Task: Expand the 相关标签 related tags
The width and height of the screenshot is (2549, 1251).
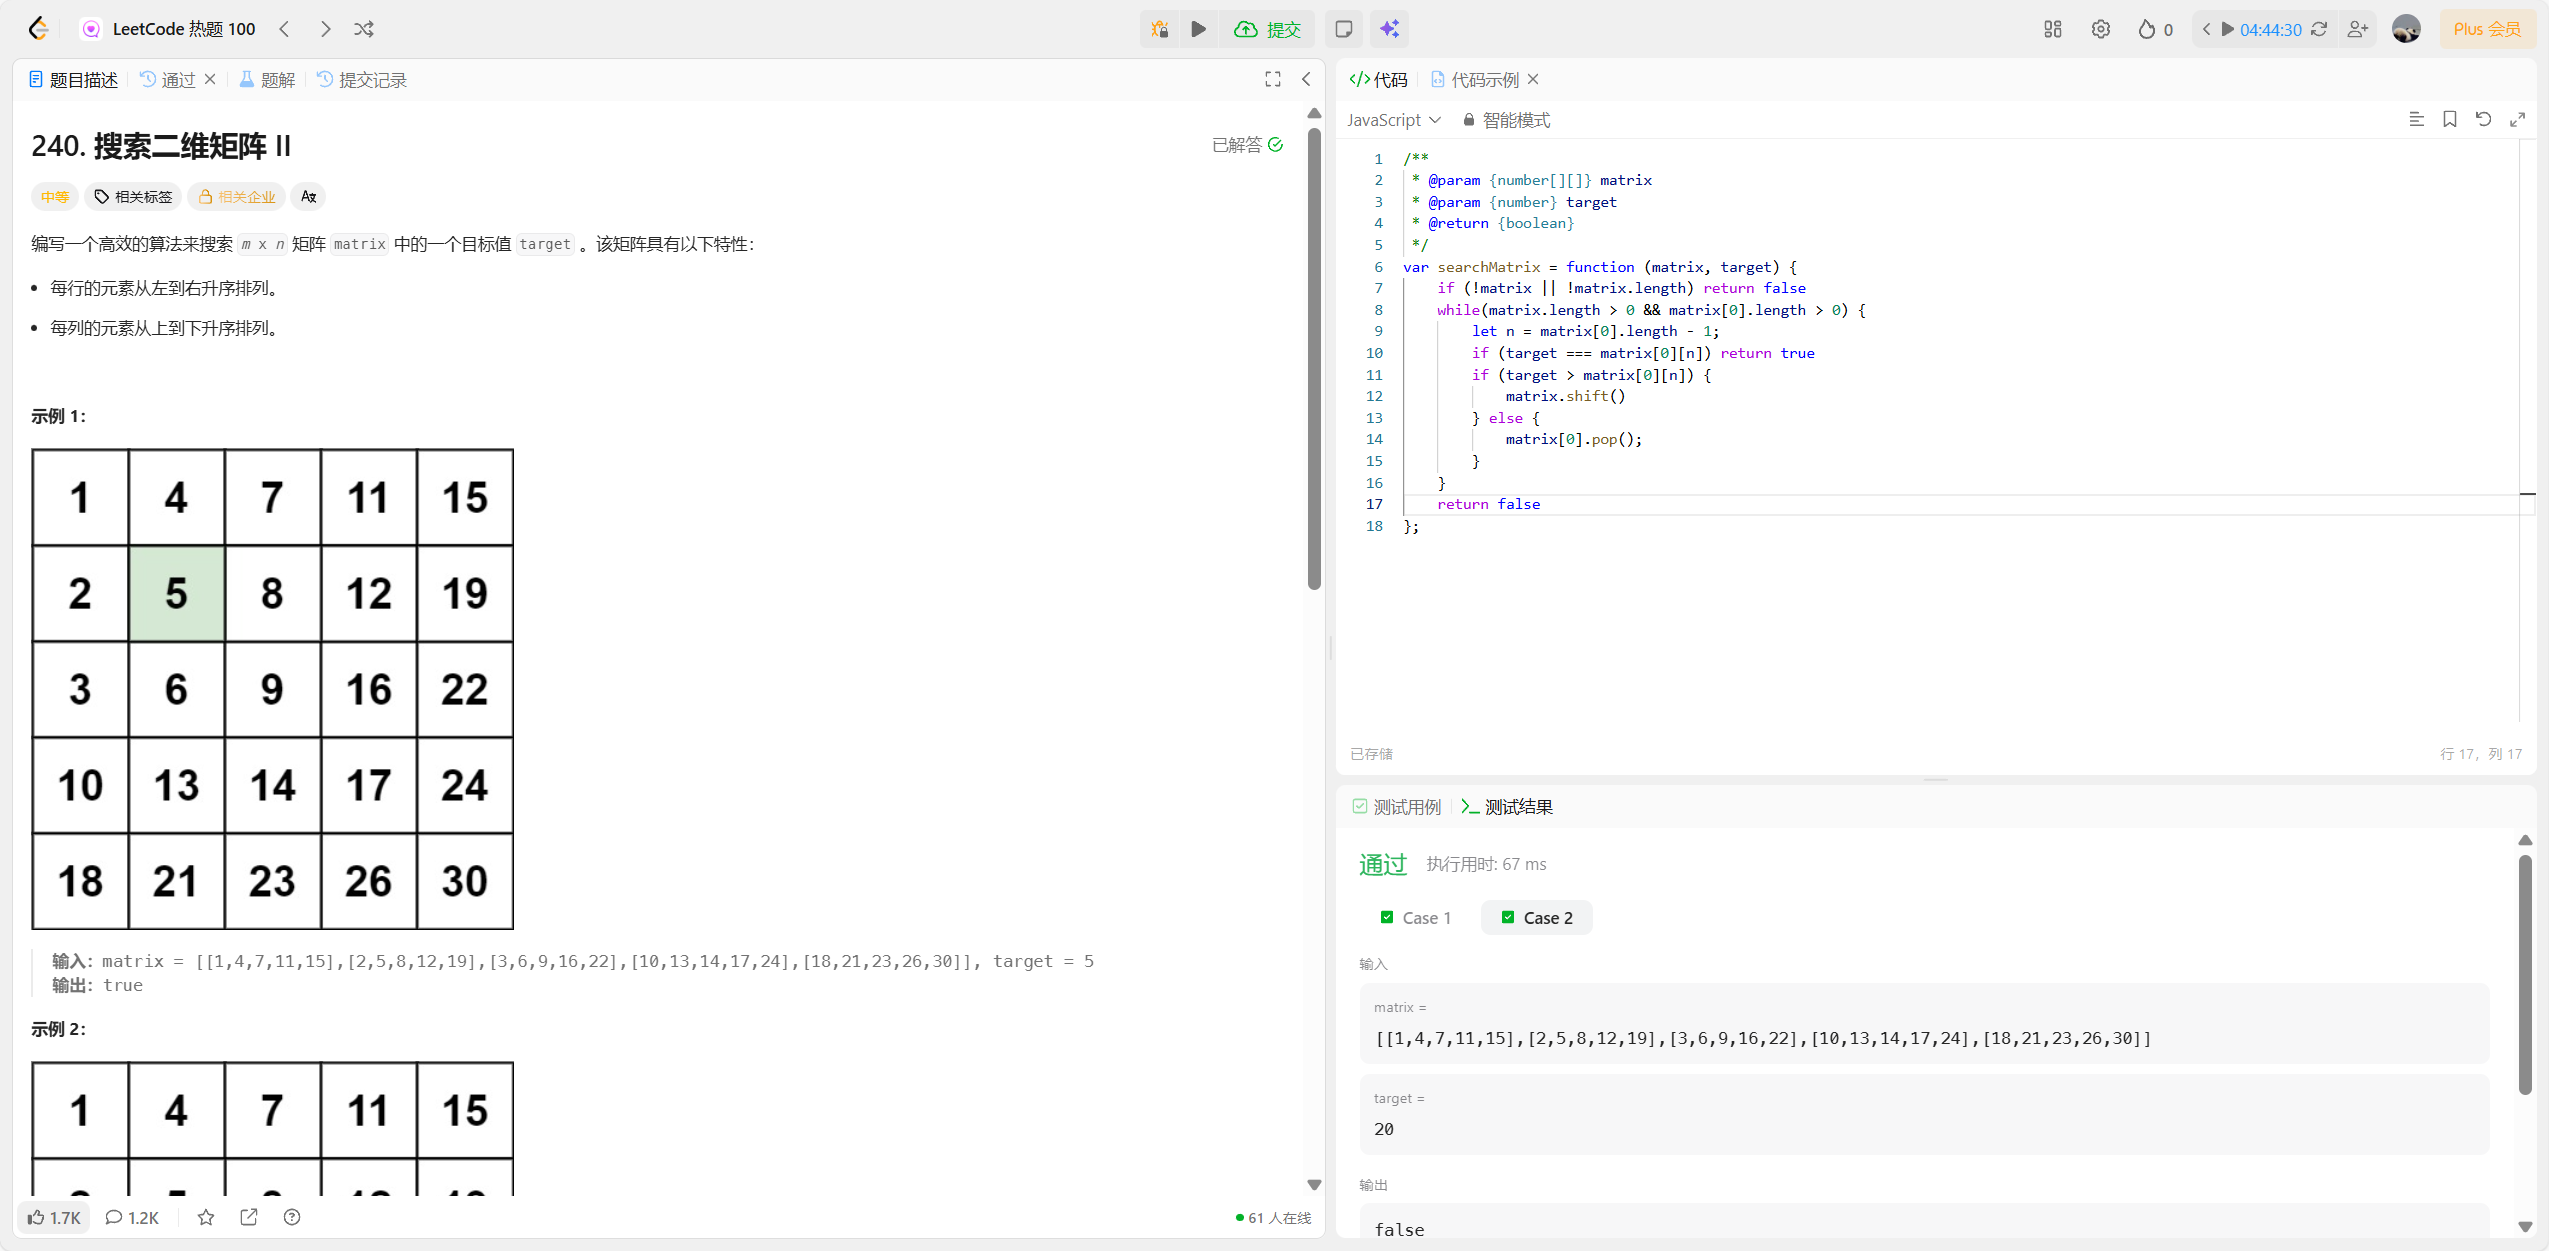Action: click(133, 197)
